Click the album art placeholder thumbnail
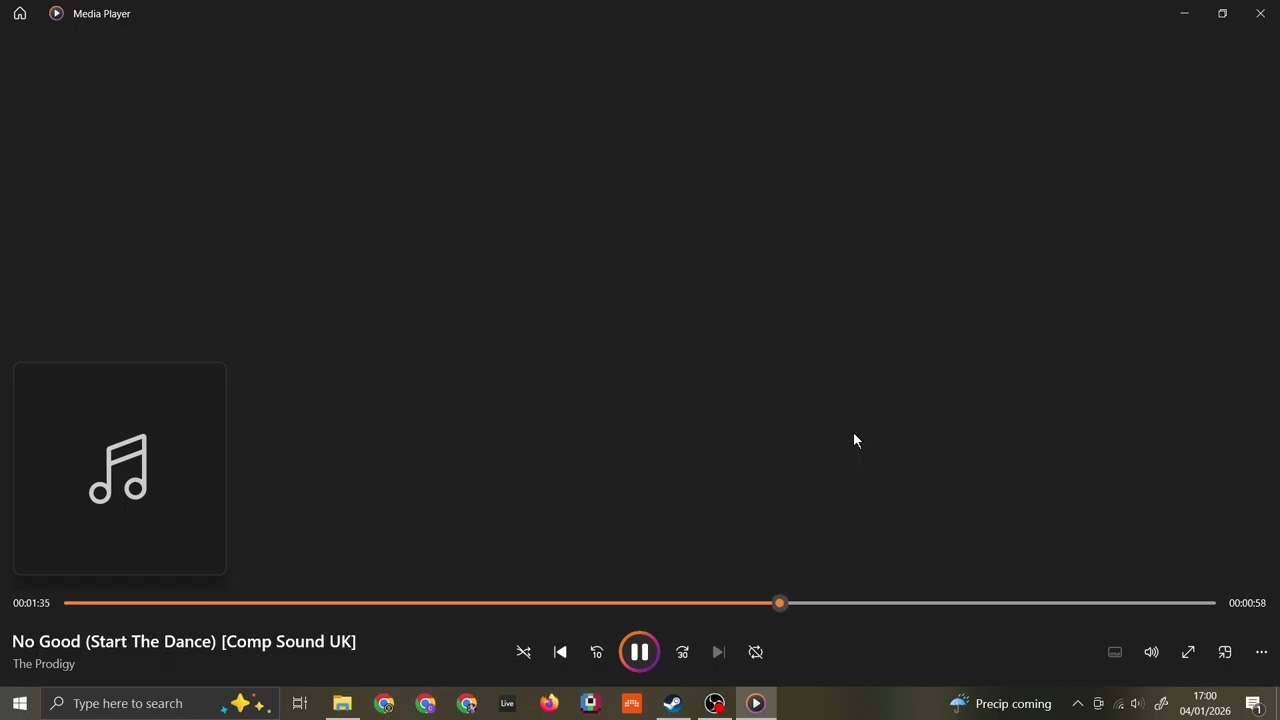1280x720 pixels. tap(120, 469)
